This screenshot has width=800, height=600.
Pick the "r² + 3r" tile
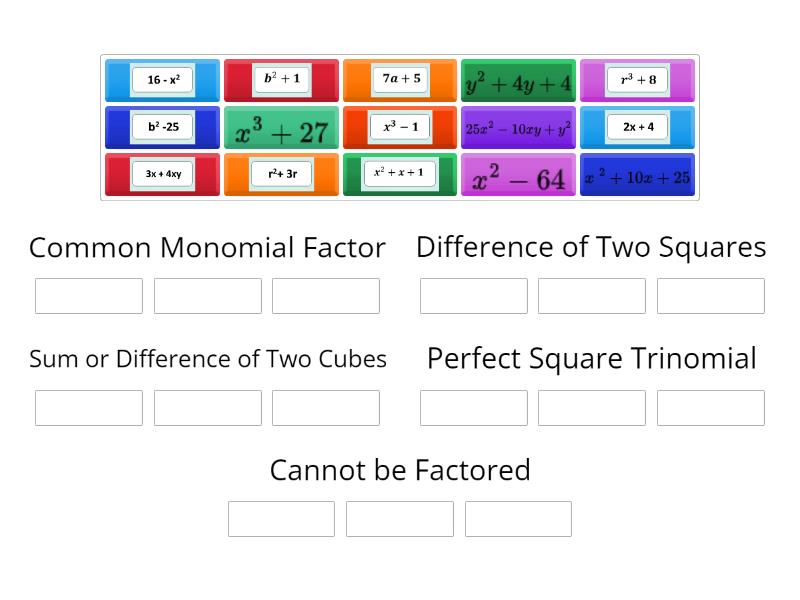point(281,174)
